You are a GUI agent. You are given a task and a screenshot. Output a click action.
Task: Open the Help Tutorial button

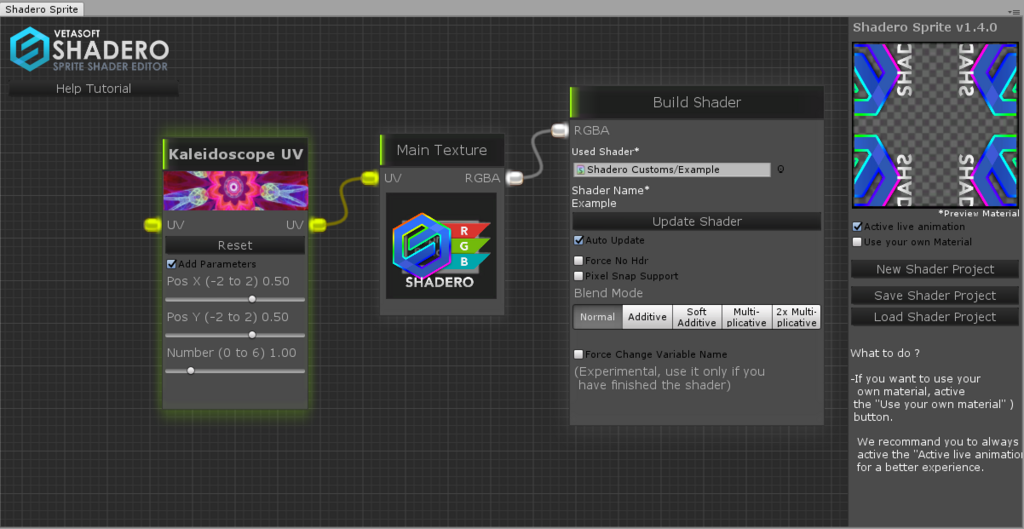93,88
